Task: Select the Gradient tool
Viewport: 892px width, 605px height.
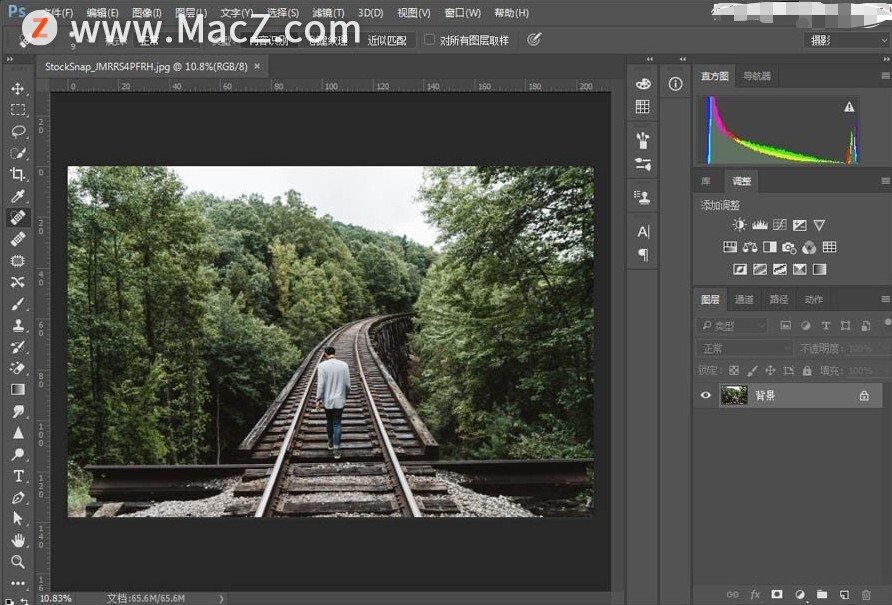Action: 18,389
